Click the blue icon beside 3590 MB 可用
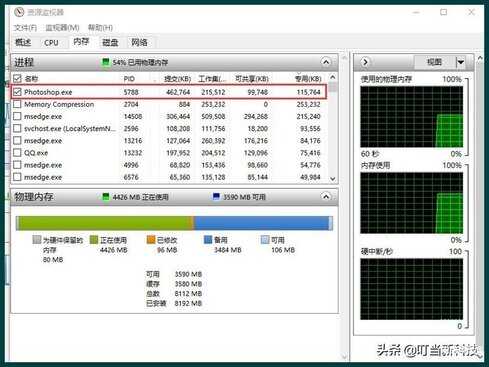The height and width of the screenshot is (367, 489). (216, 197)
